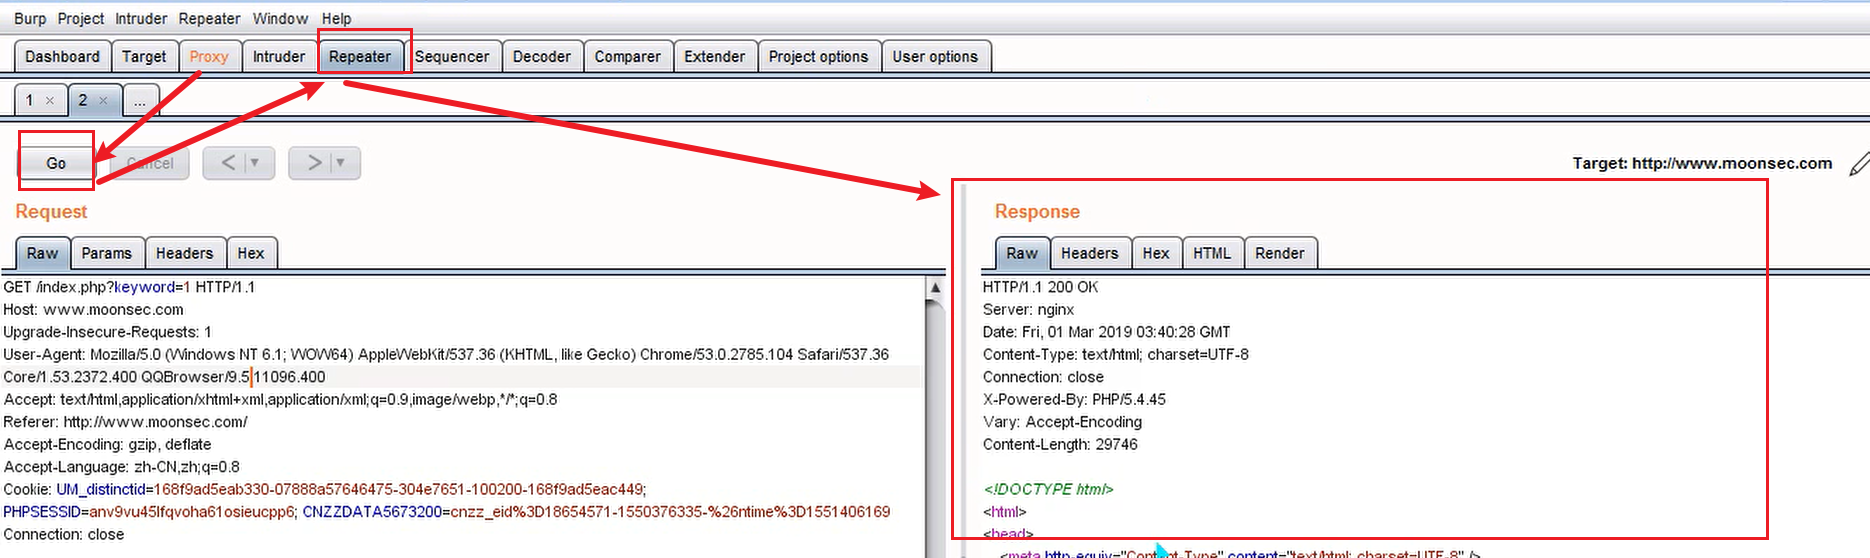Click the Vary: Accept-Encoding line

point(1062,422)
